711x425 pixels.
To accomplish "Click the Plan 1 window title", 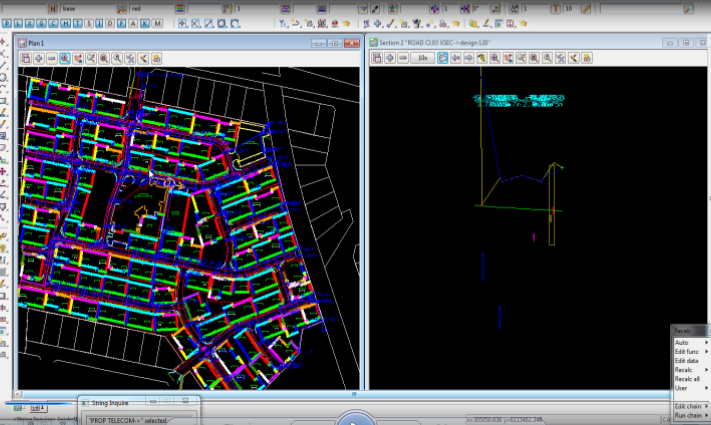I will pos(36,43).
